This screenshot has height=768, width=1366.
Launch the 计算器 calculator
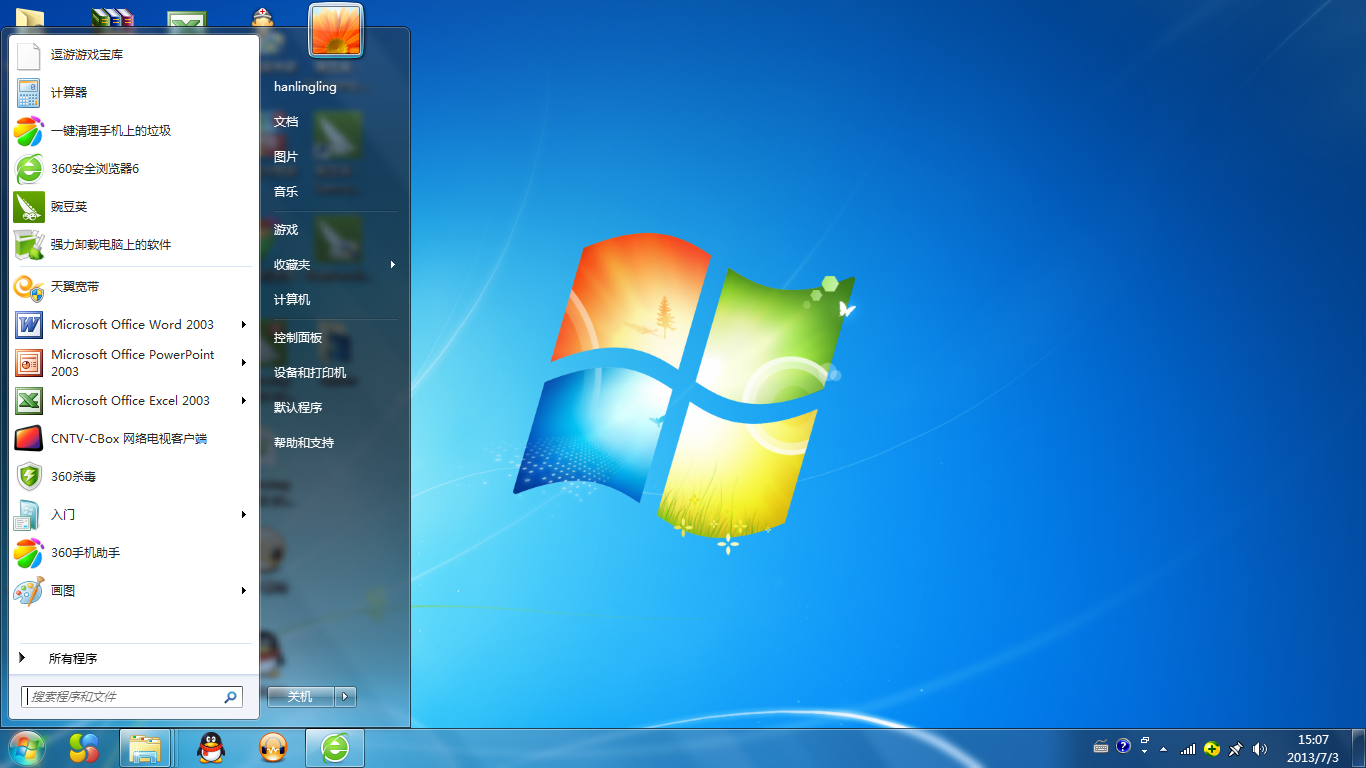point(134,93)
